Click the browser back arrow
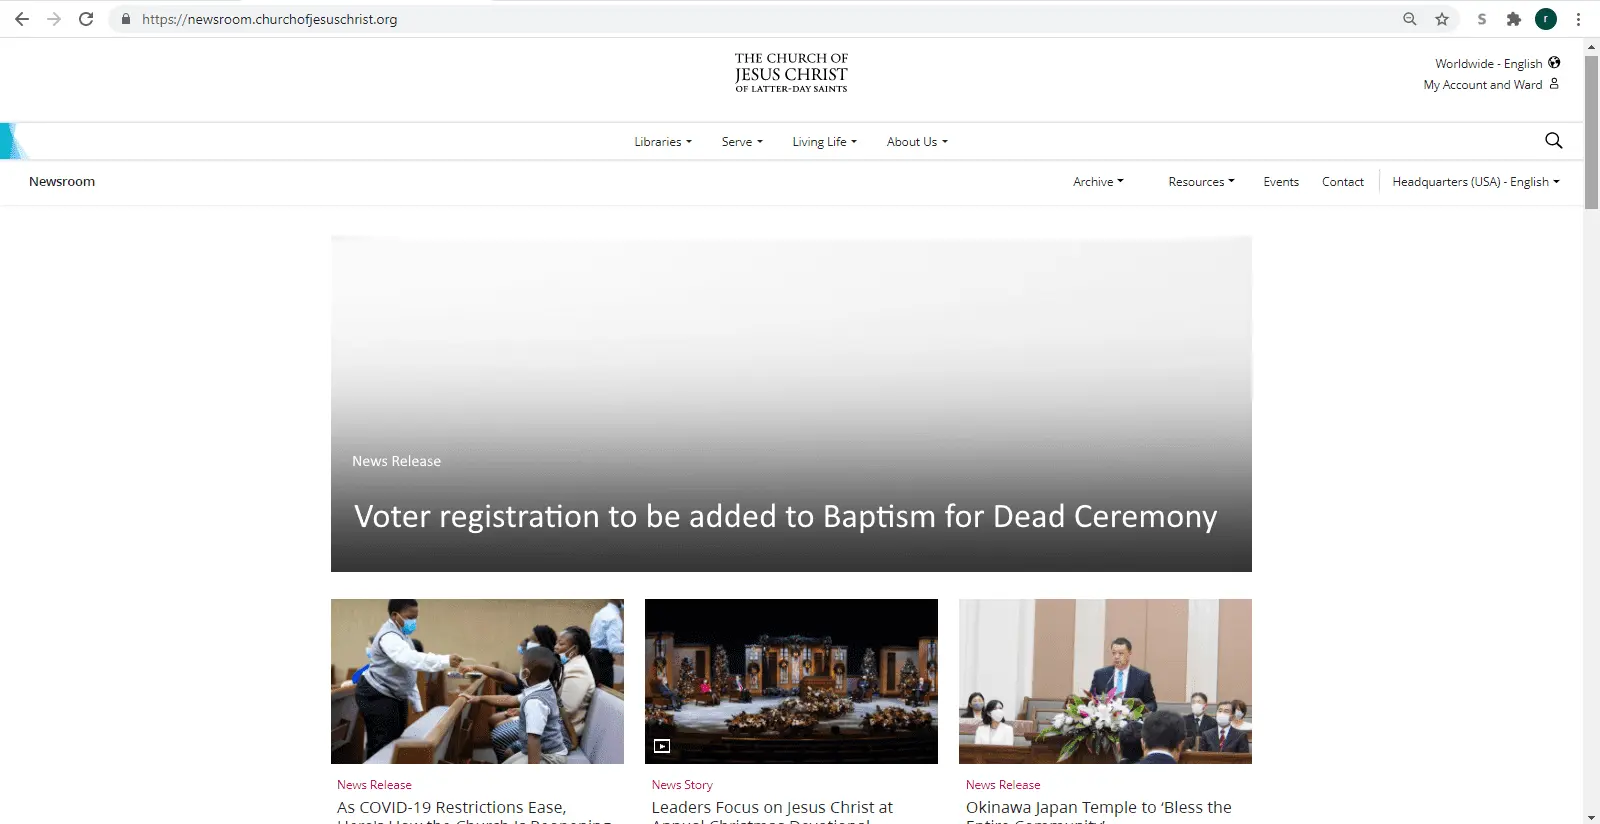This screenshot has width=1600, height=824. point(22,19)
